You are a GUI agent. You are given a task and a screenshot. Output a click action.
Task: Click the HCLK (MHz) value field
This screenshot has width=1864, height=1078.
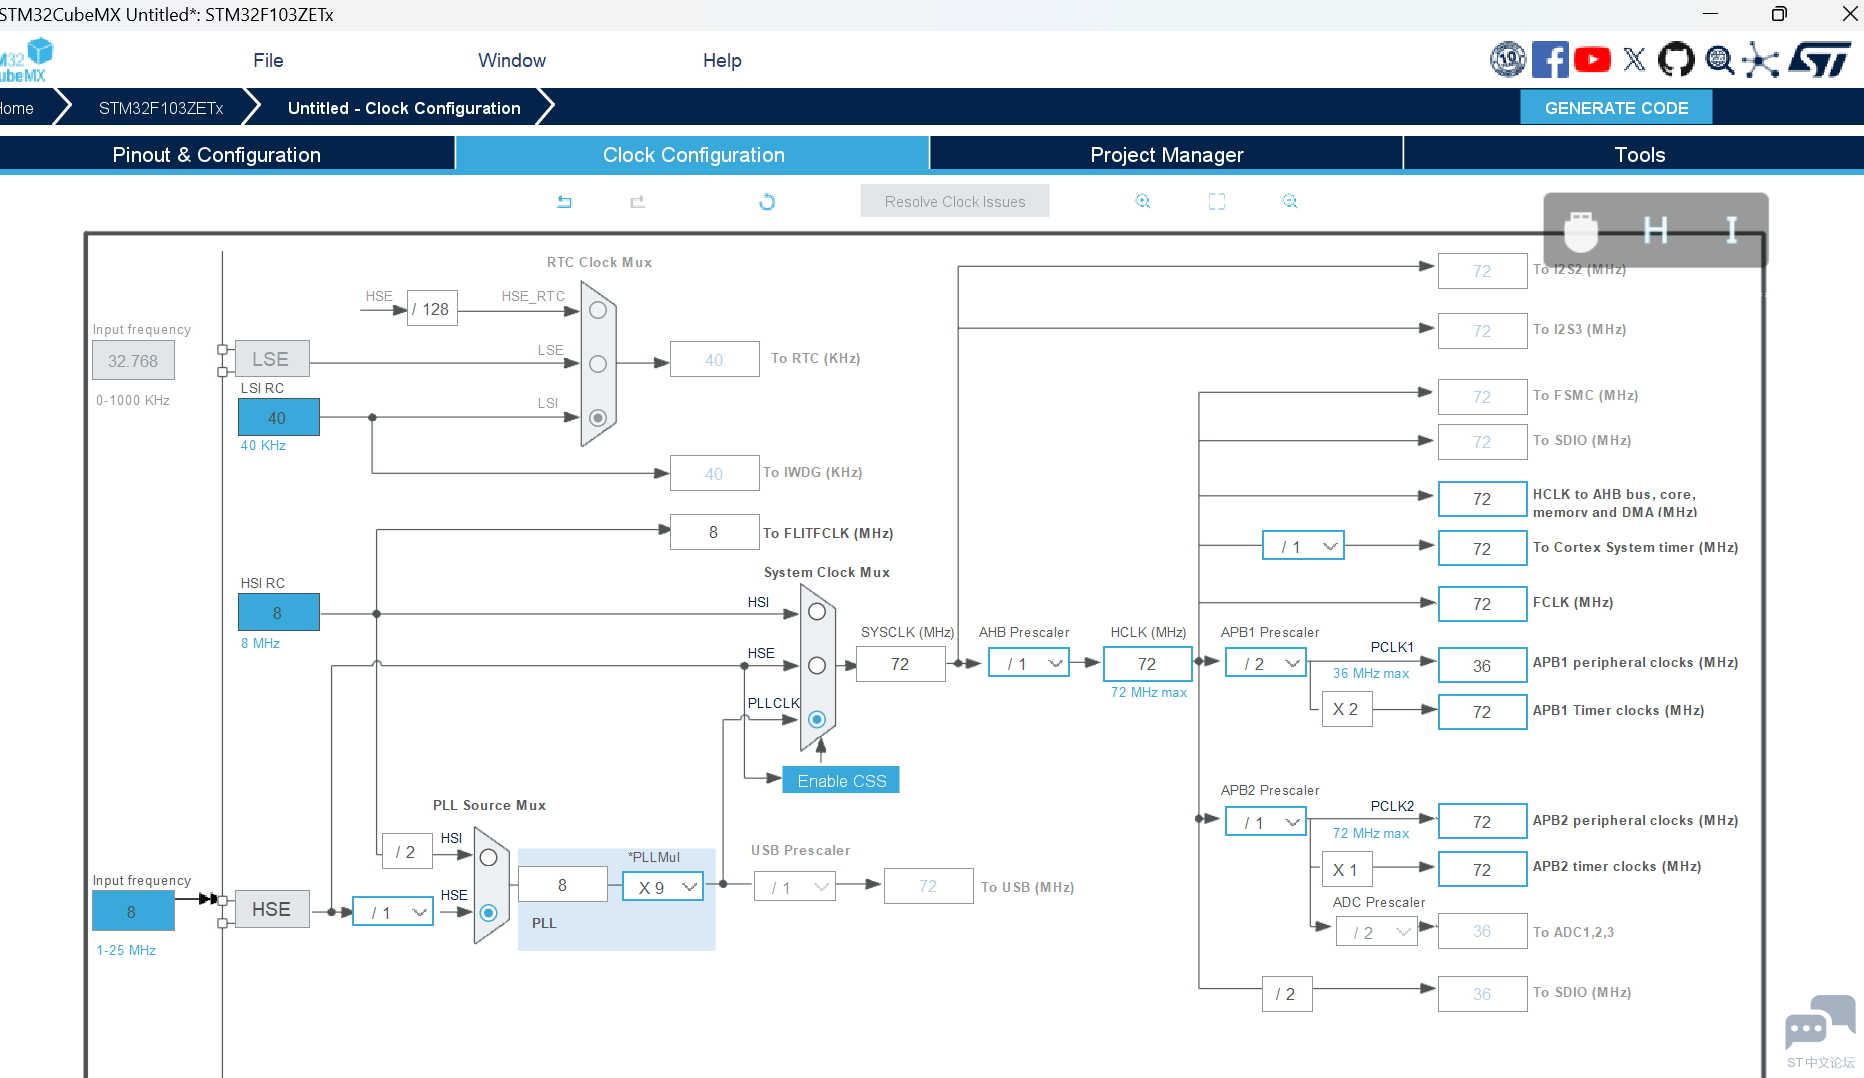click(x=1147, y=664)
